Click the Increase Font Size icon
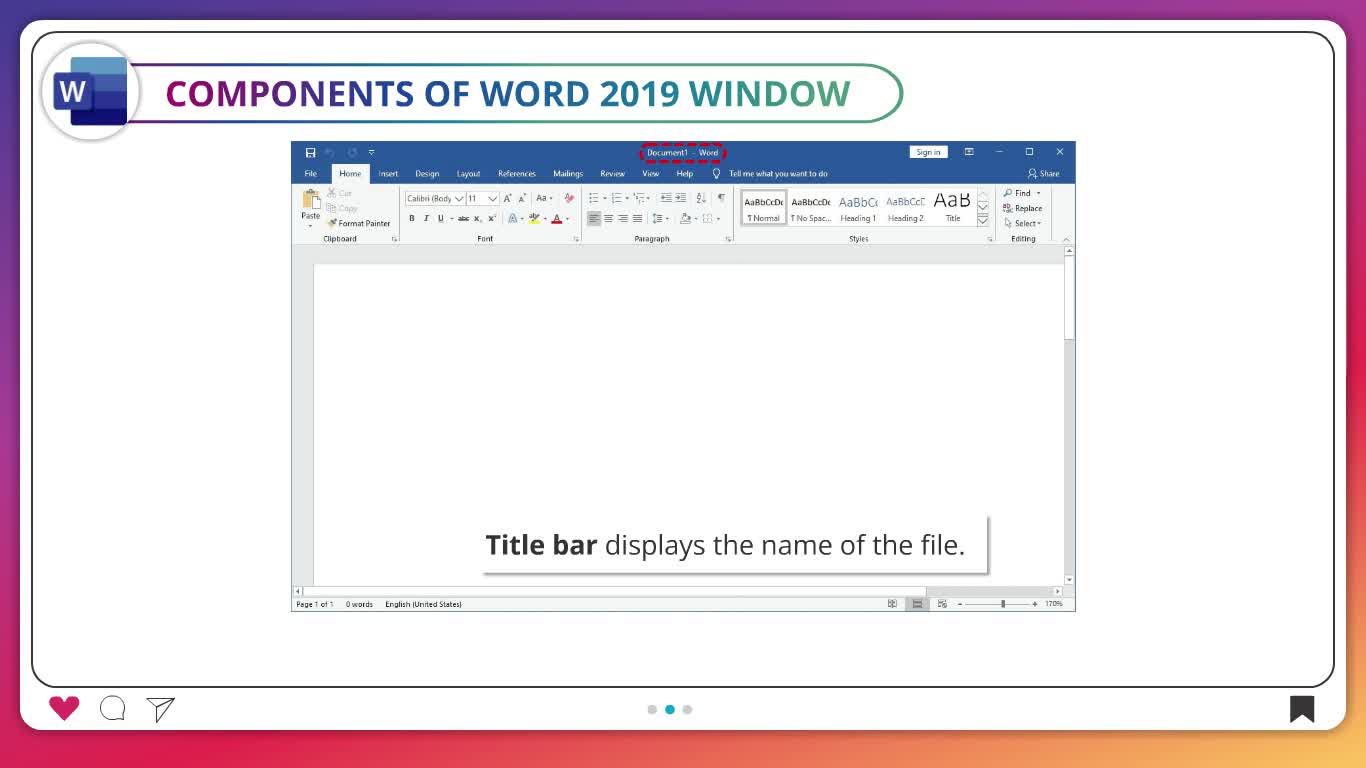The image size is (1366, 768). [x=508, y=198]
